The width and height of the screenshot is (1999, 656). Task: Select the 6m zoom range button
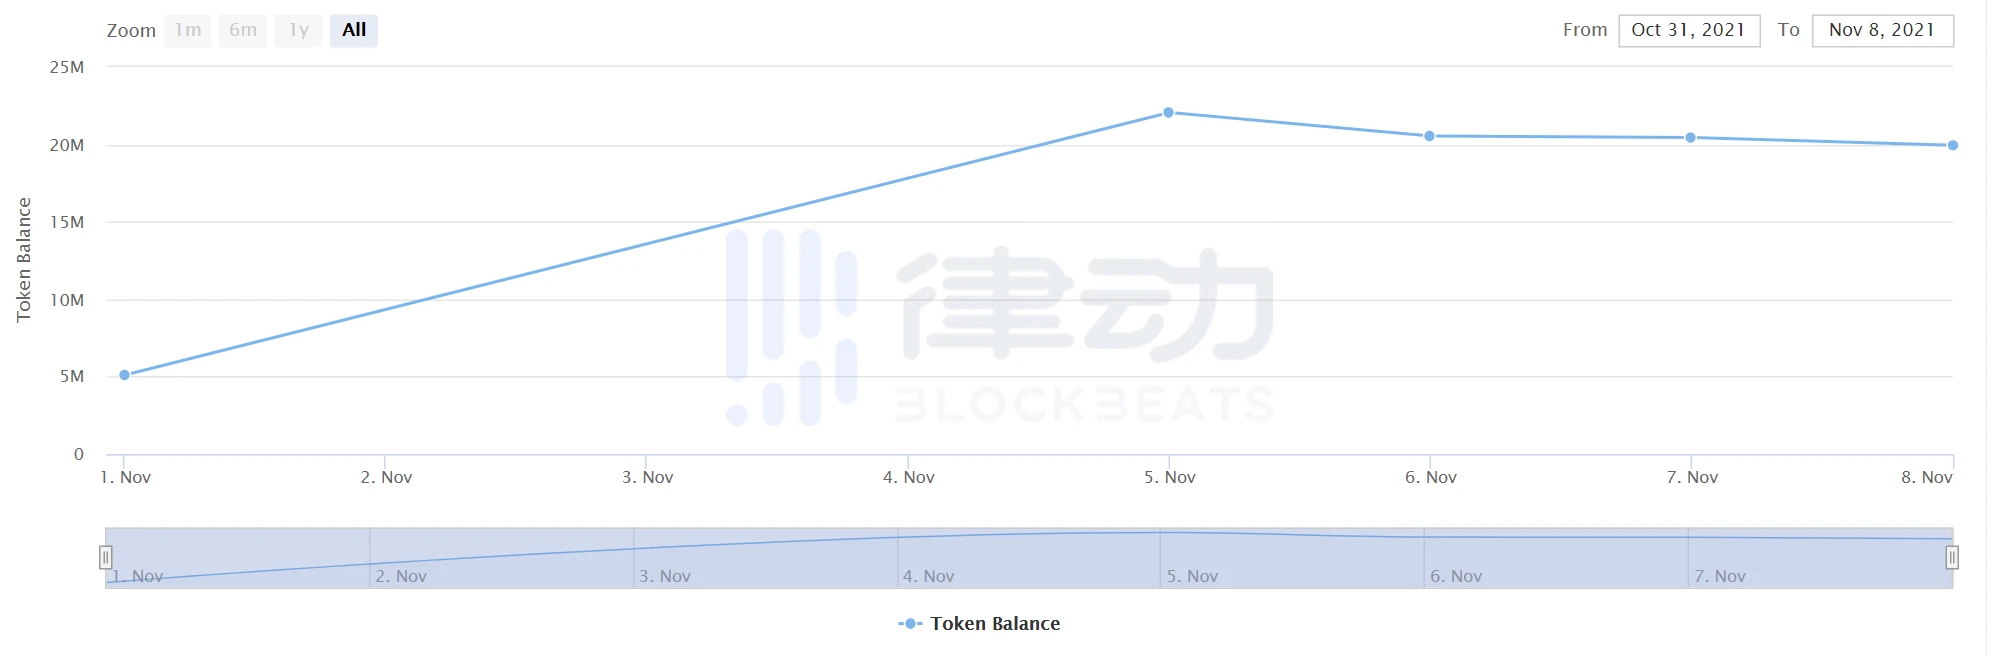click(243, 30)
